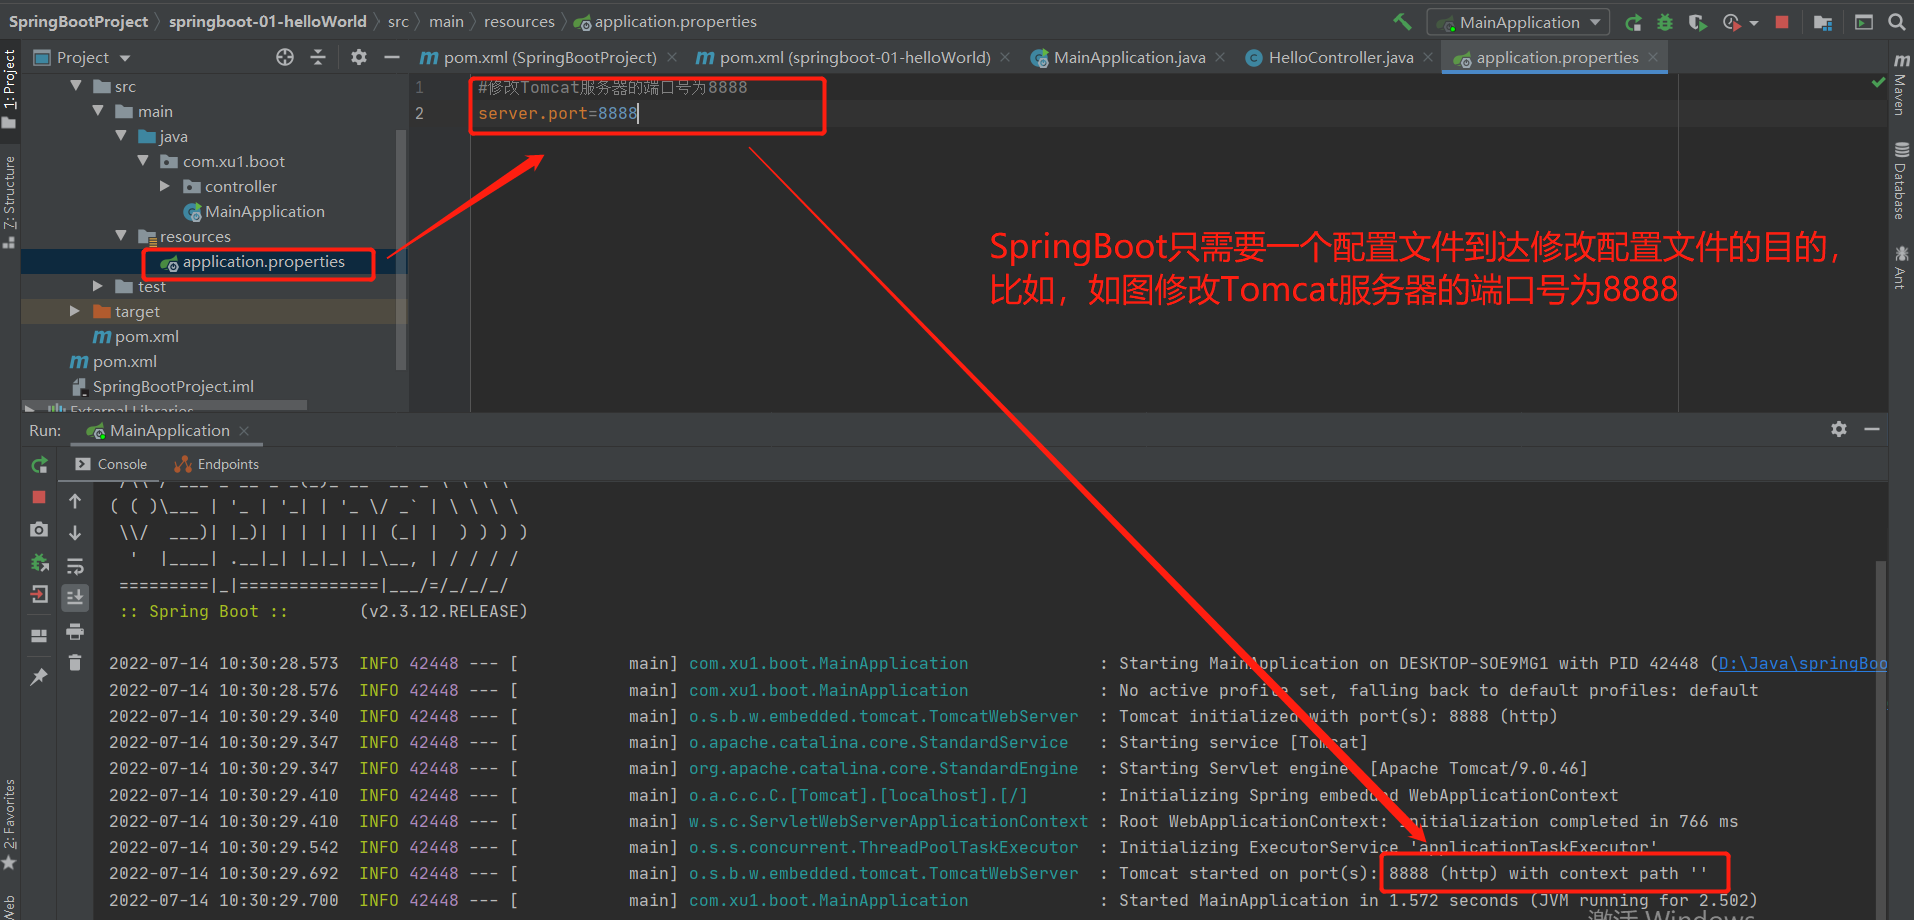
Task: Expand the target folder
Action: click(x=75, y=311)
